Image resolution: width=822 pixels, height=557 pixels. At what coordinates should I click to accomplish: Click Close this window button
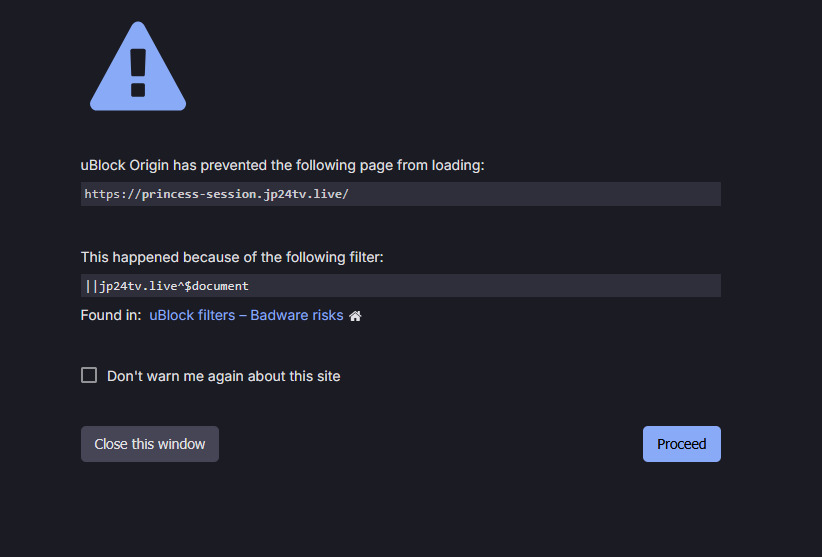pos(150,444)
